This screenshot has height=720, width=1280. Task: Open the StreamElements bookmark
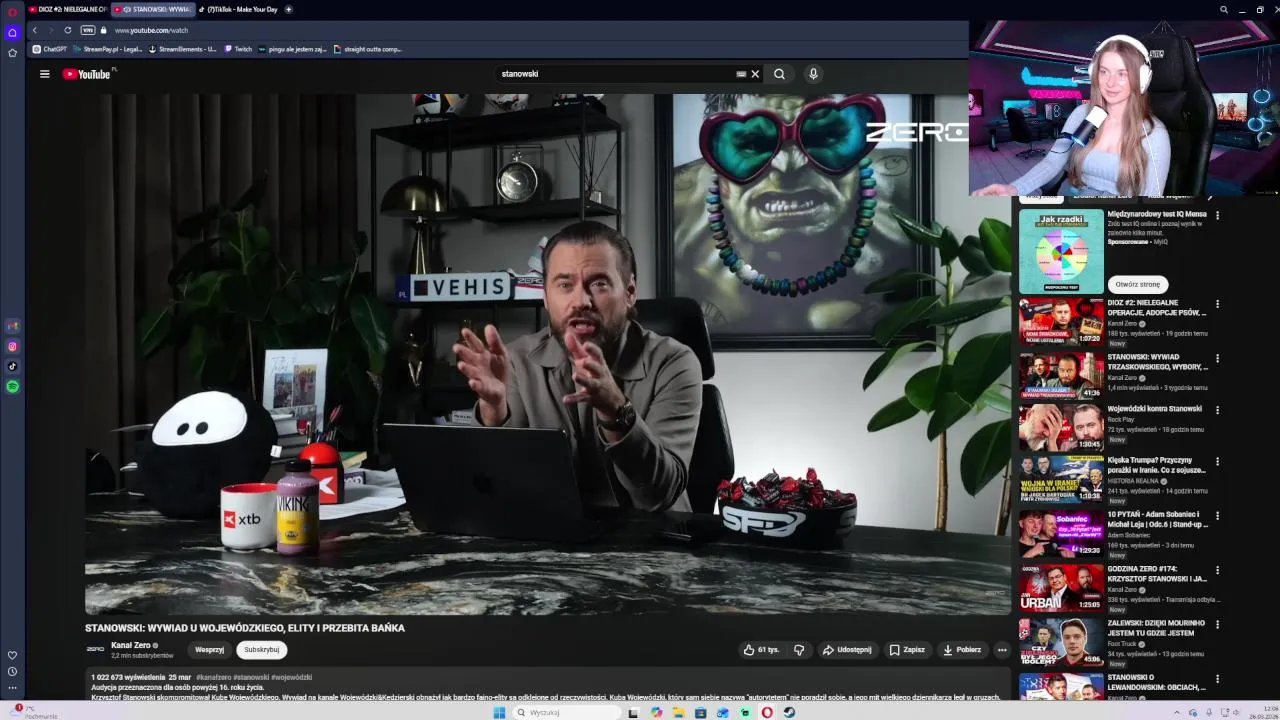click(x=183, y=49)
